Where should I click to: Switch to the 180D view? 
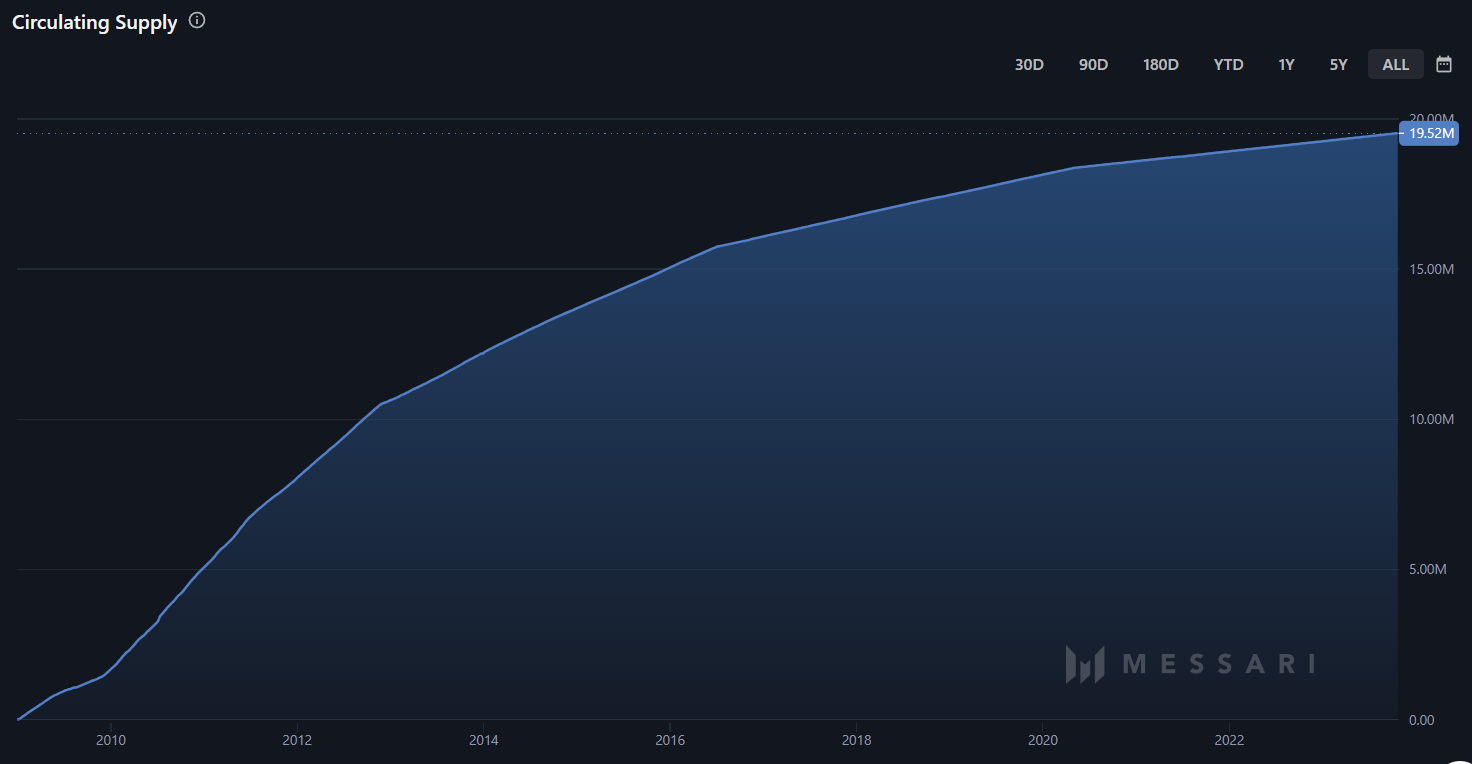coord(1160,63)
